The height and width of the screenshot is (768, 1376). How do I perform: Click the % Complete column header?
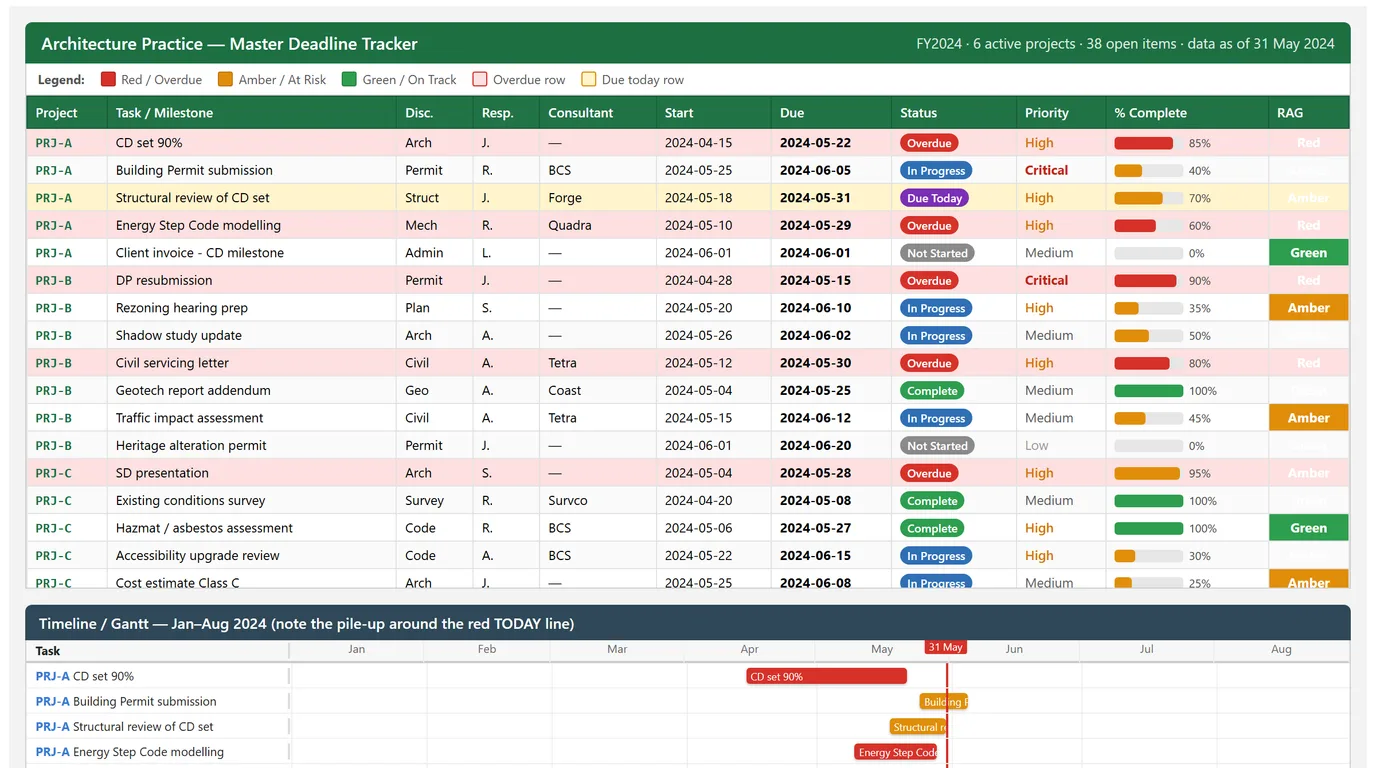point(1187,113)
